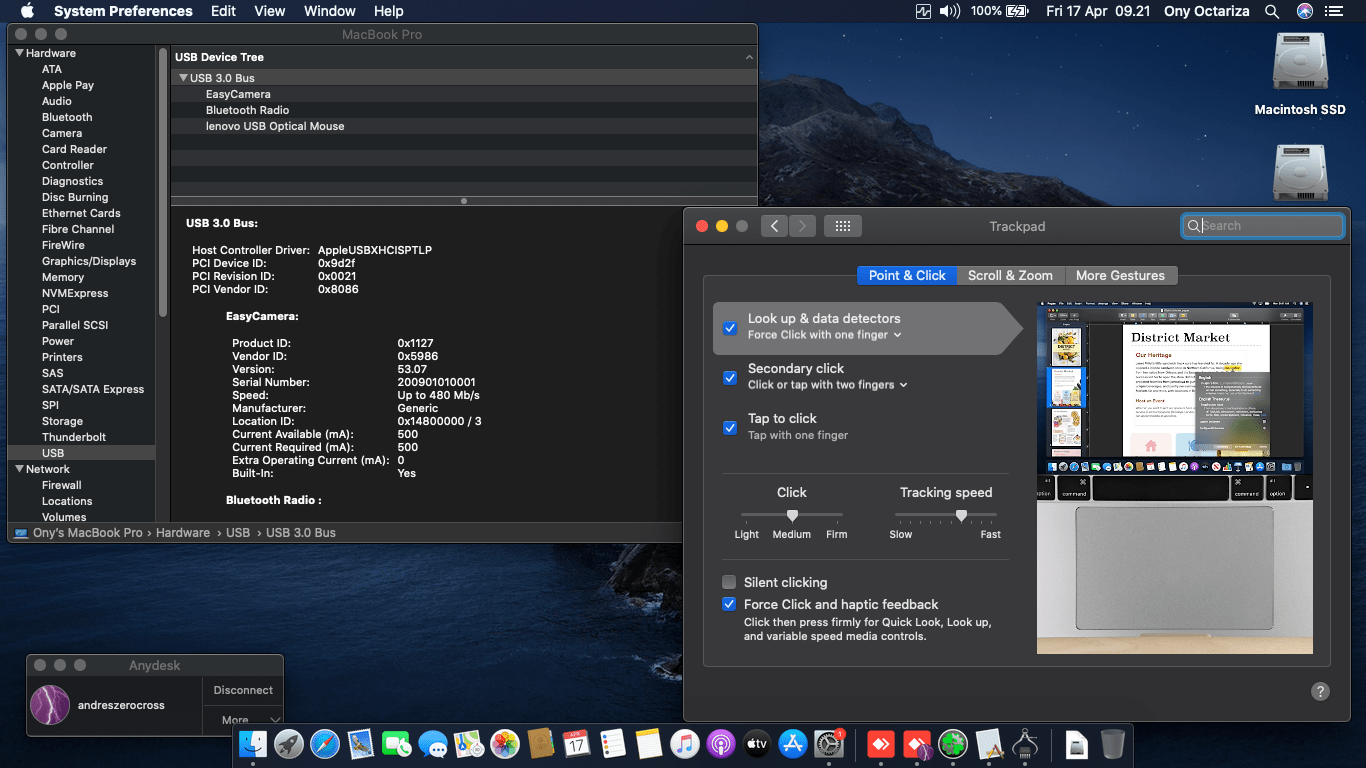This screenshot has width=1366, height=768.
Task: Collapse the Hardware section in the sidebar
Action: point(19,53)
